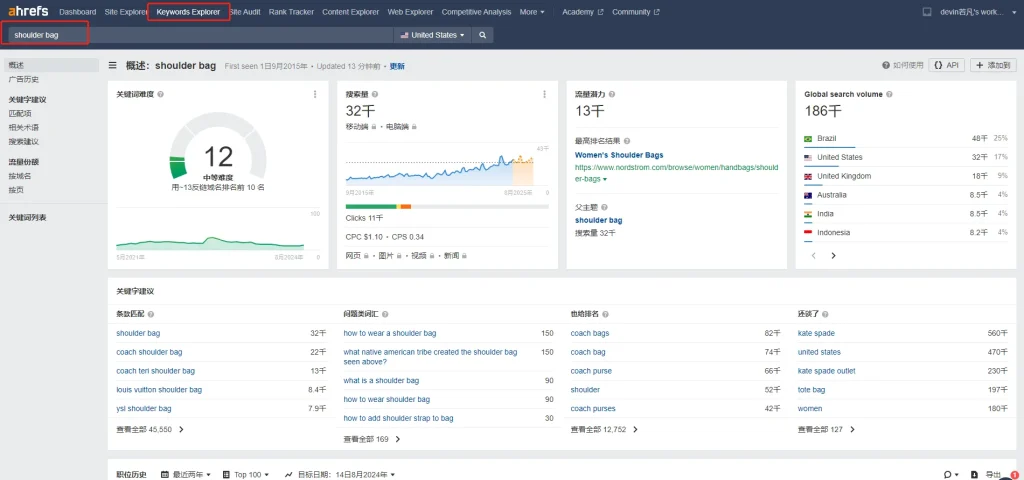Viewport: 1024px width, 480px height.
Task: Select 相关术语 in sidebar
Action: click(24, 127)
